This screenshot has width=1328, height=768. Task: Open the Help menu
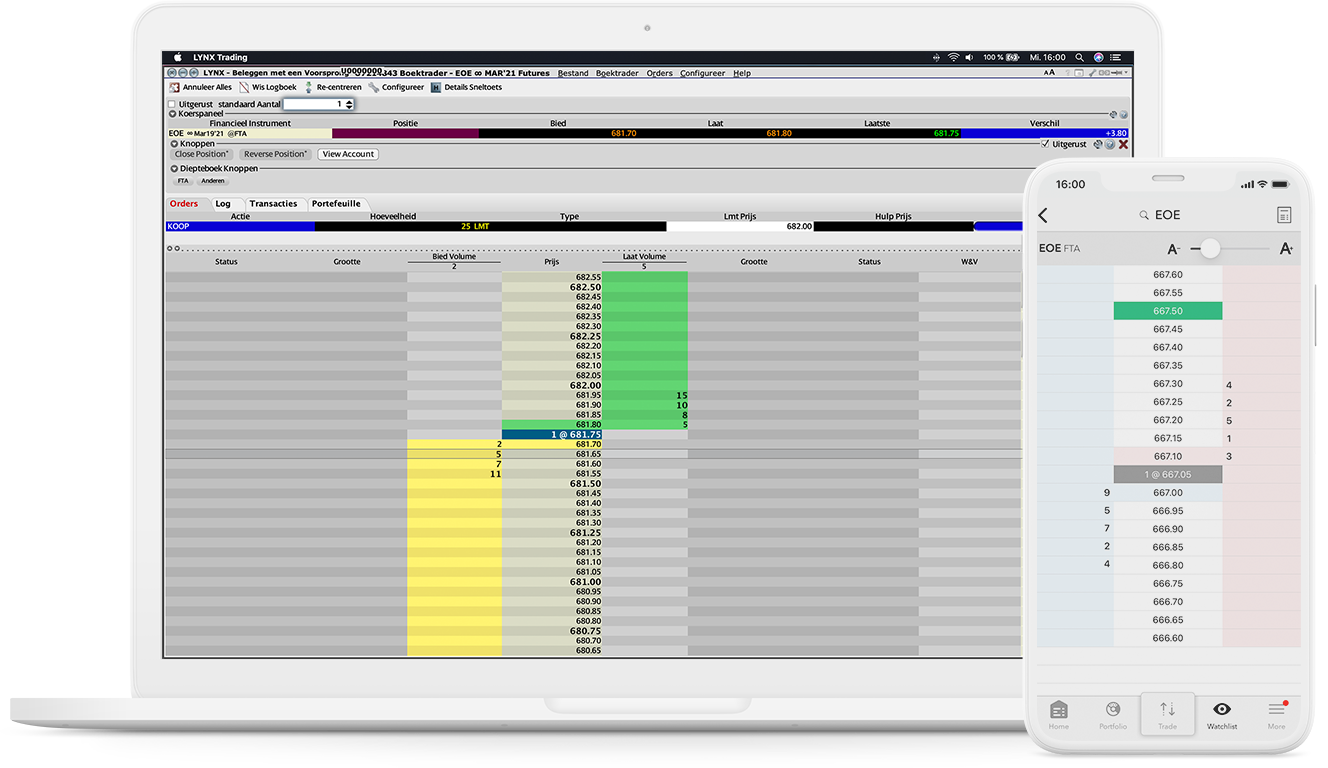click(741, 73)
